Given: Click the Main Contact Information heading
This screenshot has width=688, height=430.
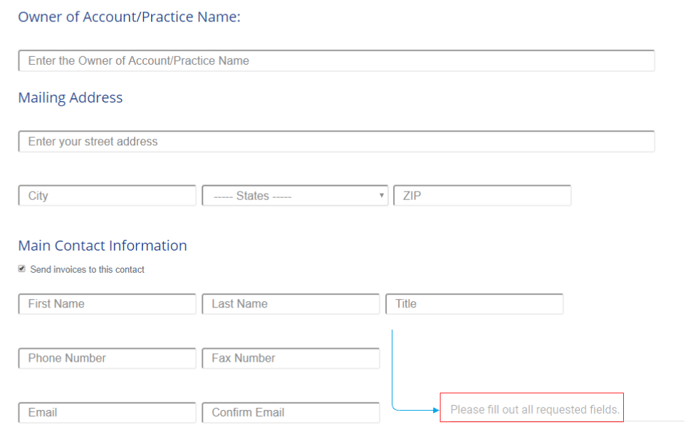Looking at the screenshot, I should coord(102,246).
